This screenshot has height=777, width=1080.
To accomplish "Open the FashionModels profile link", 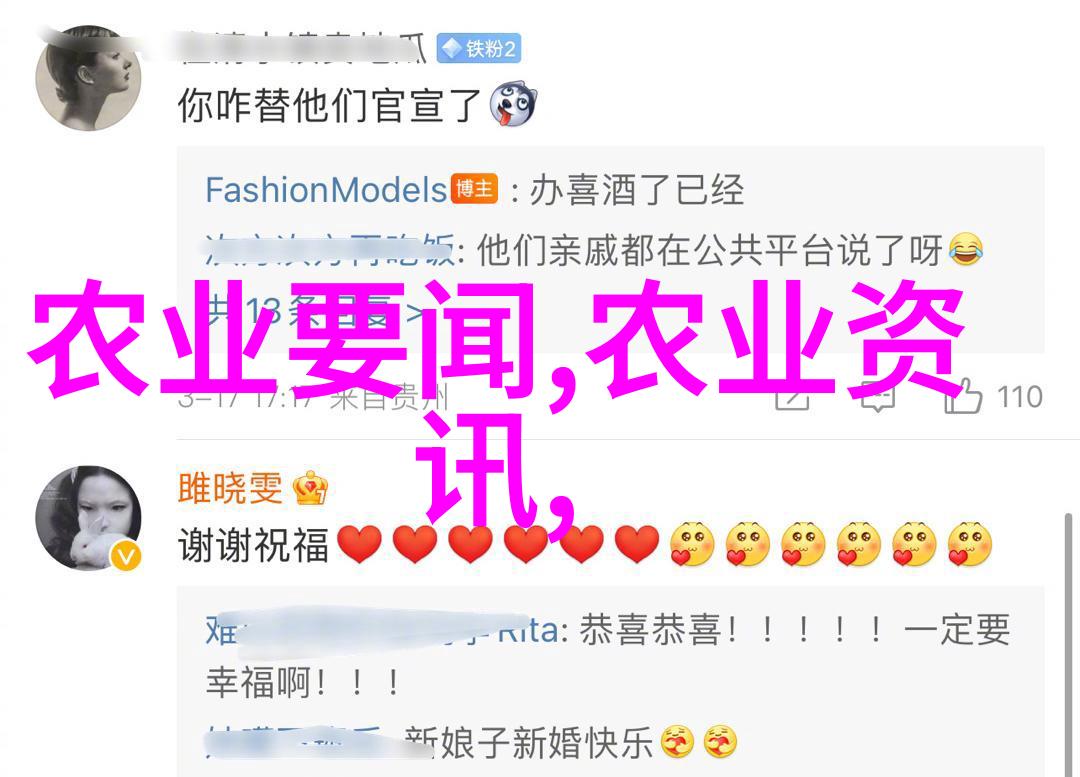I will click(x=326, y=189).
